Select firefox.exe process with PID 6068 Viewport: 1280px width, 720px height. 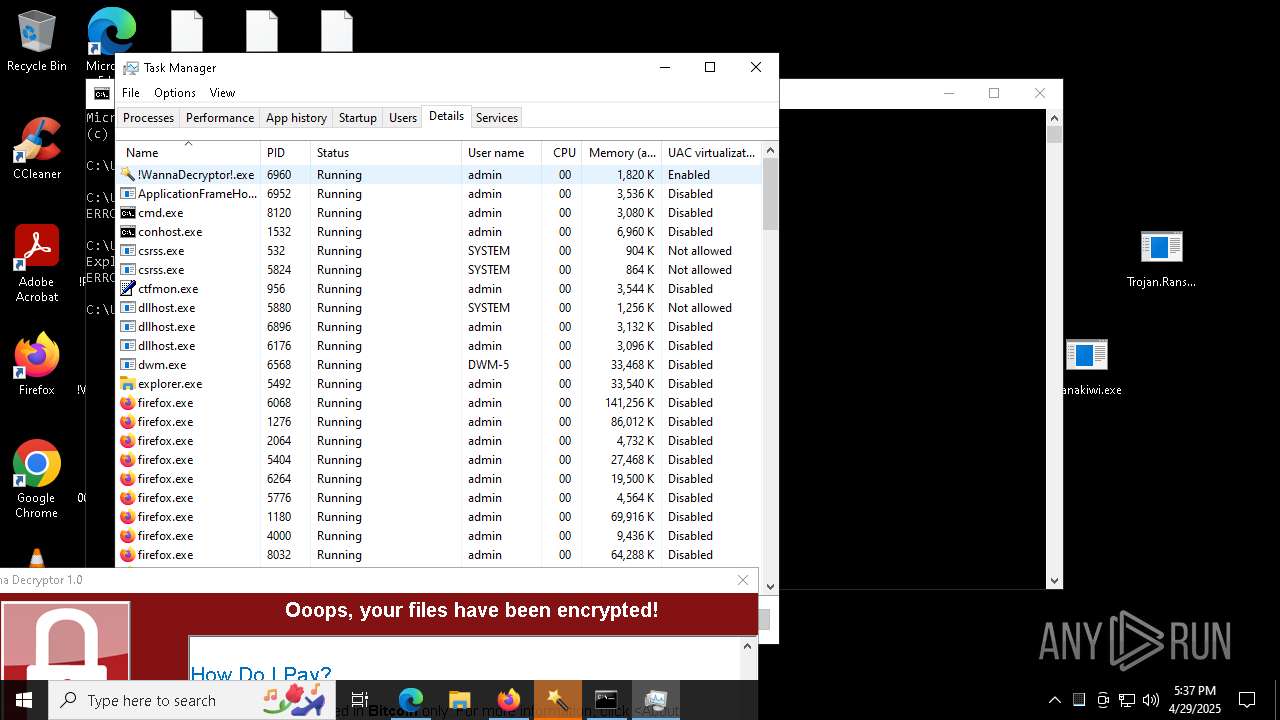[x=440, y=403]
